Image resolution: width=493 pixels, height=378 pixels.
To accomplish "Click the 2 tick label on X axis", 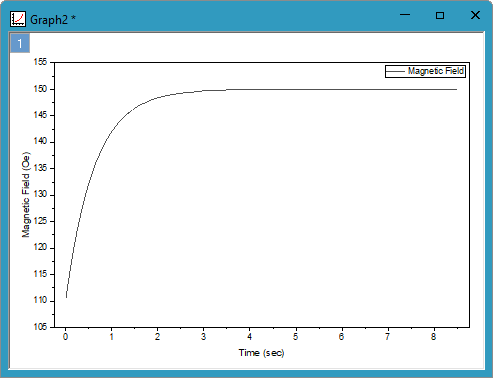I will tap(157, 337).
